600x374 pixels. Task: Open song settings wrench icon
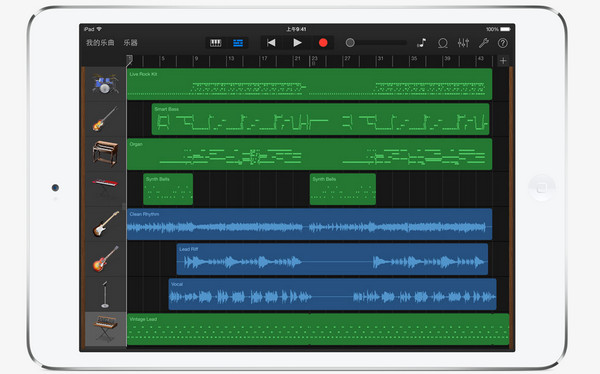coord(484,43)
